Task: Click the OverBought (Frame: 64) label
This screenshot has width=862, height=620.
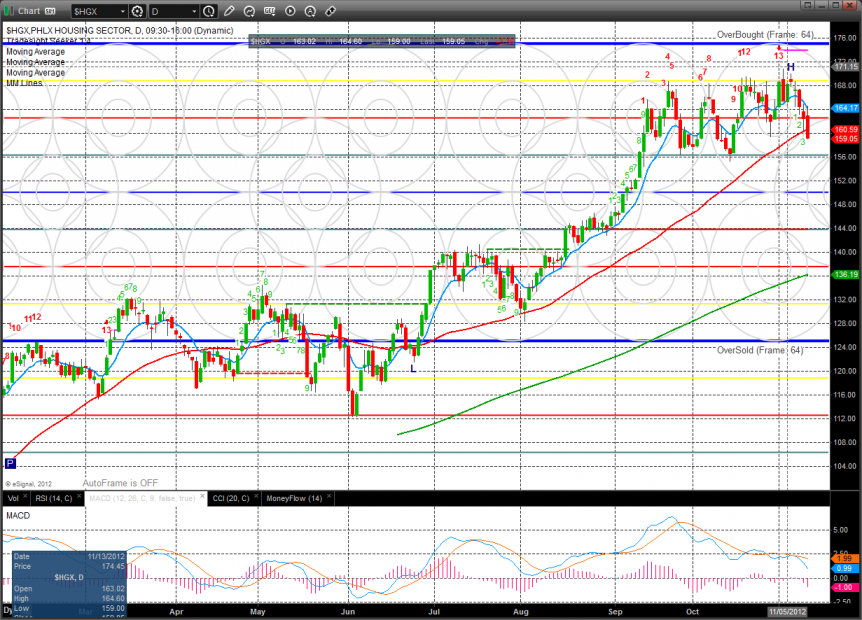Action: coord(765,35)
